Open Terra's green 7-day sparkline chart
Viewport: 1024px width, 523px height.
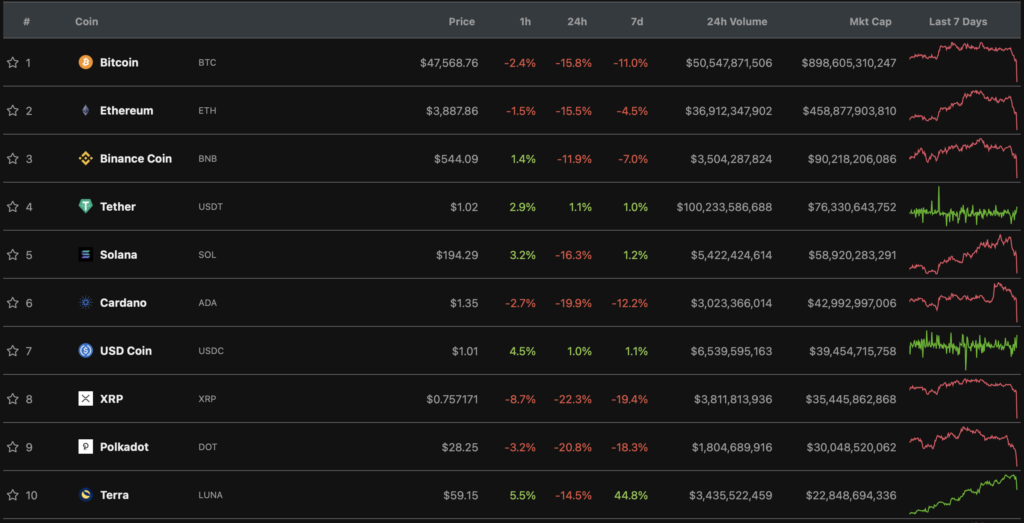[x=963, y=492]
